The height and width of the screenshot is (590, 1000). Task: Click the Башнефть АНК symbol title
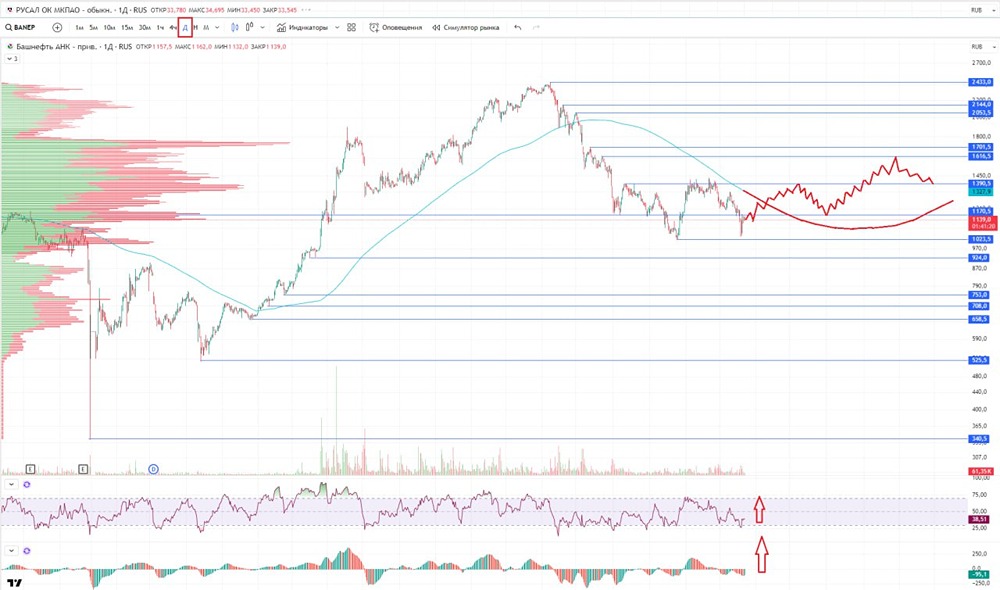point(41,47)
